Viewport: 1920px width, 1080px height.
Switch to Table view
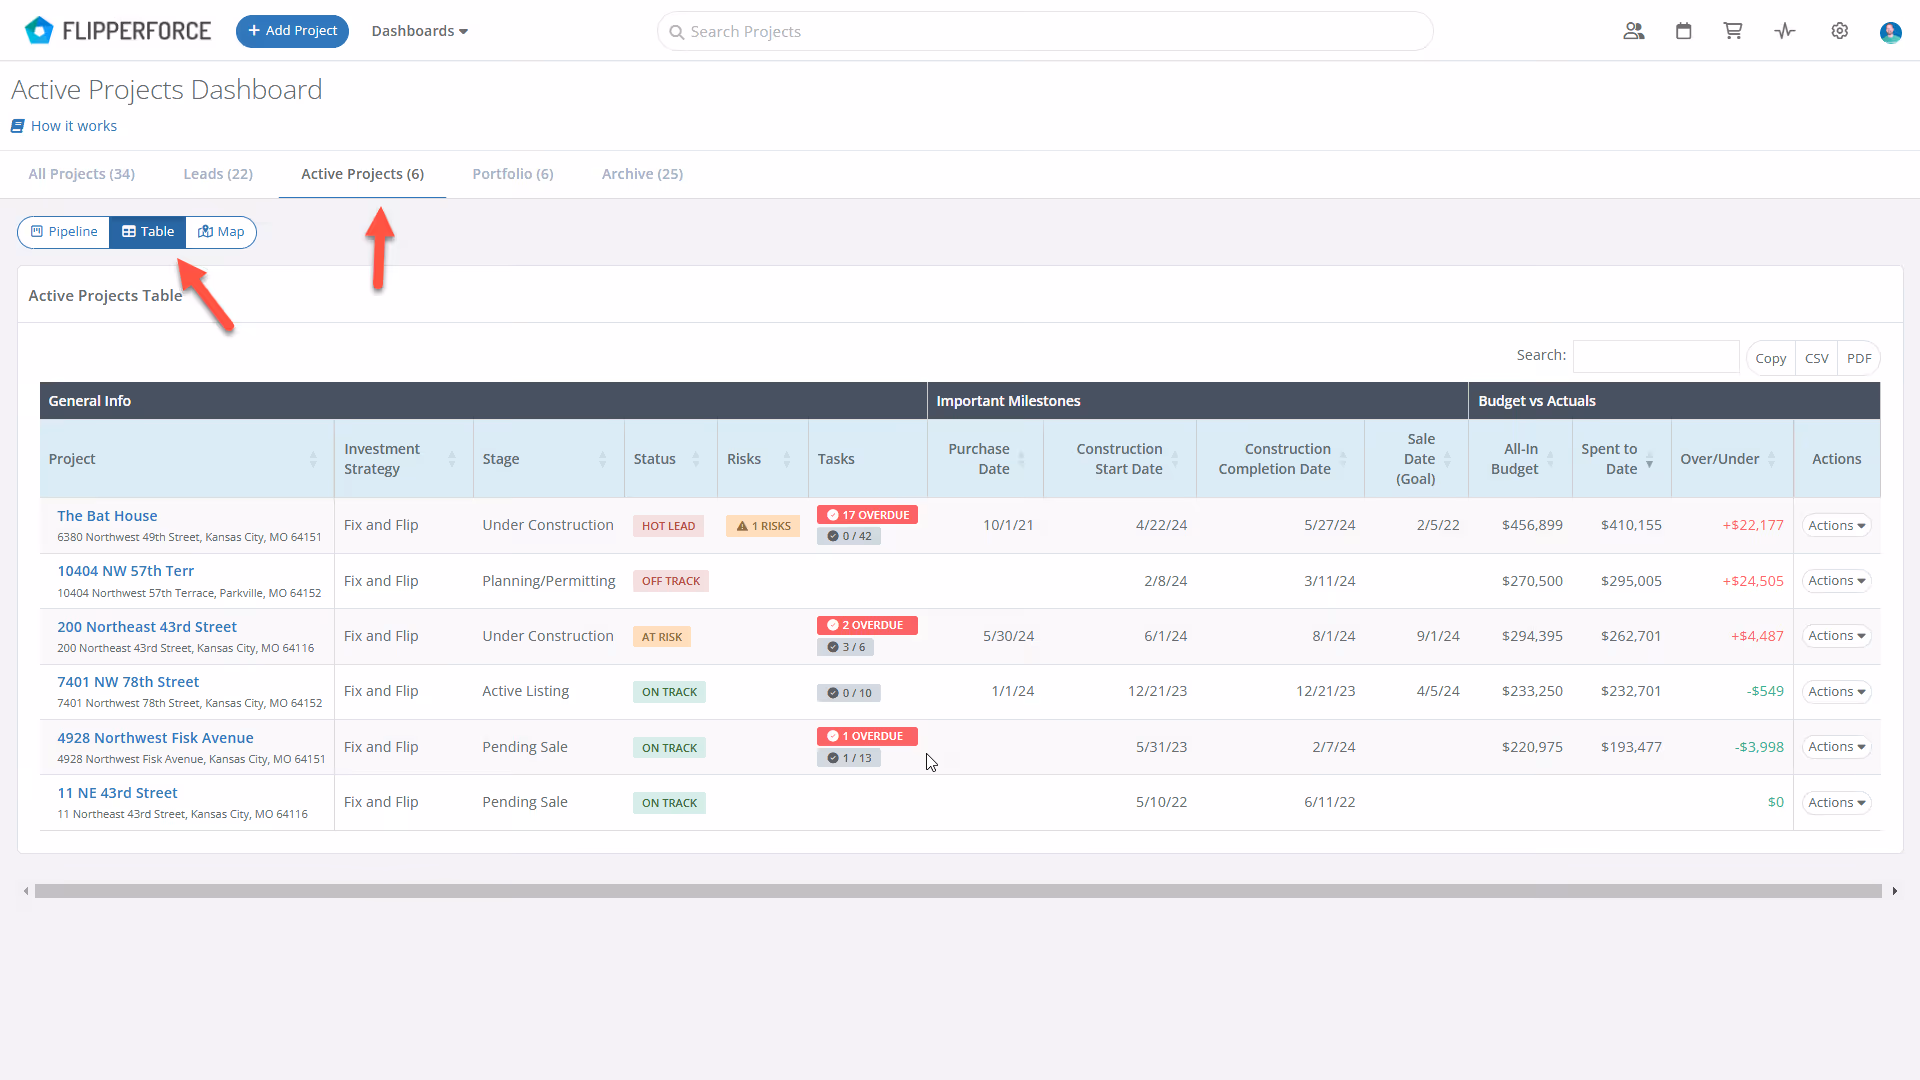click(x=148, y=232)
